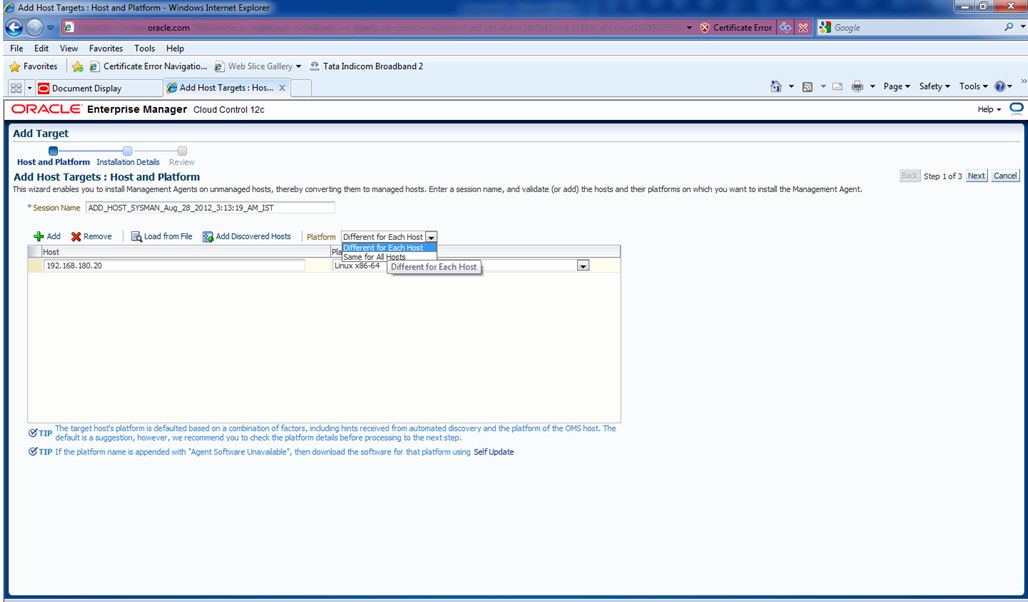Select 'Same for All Hosts' option
1028x602 pixels.
tap(374, 257)
